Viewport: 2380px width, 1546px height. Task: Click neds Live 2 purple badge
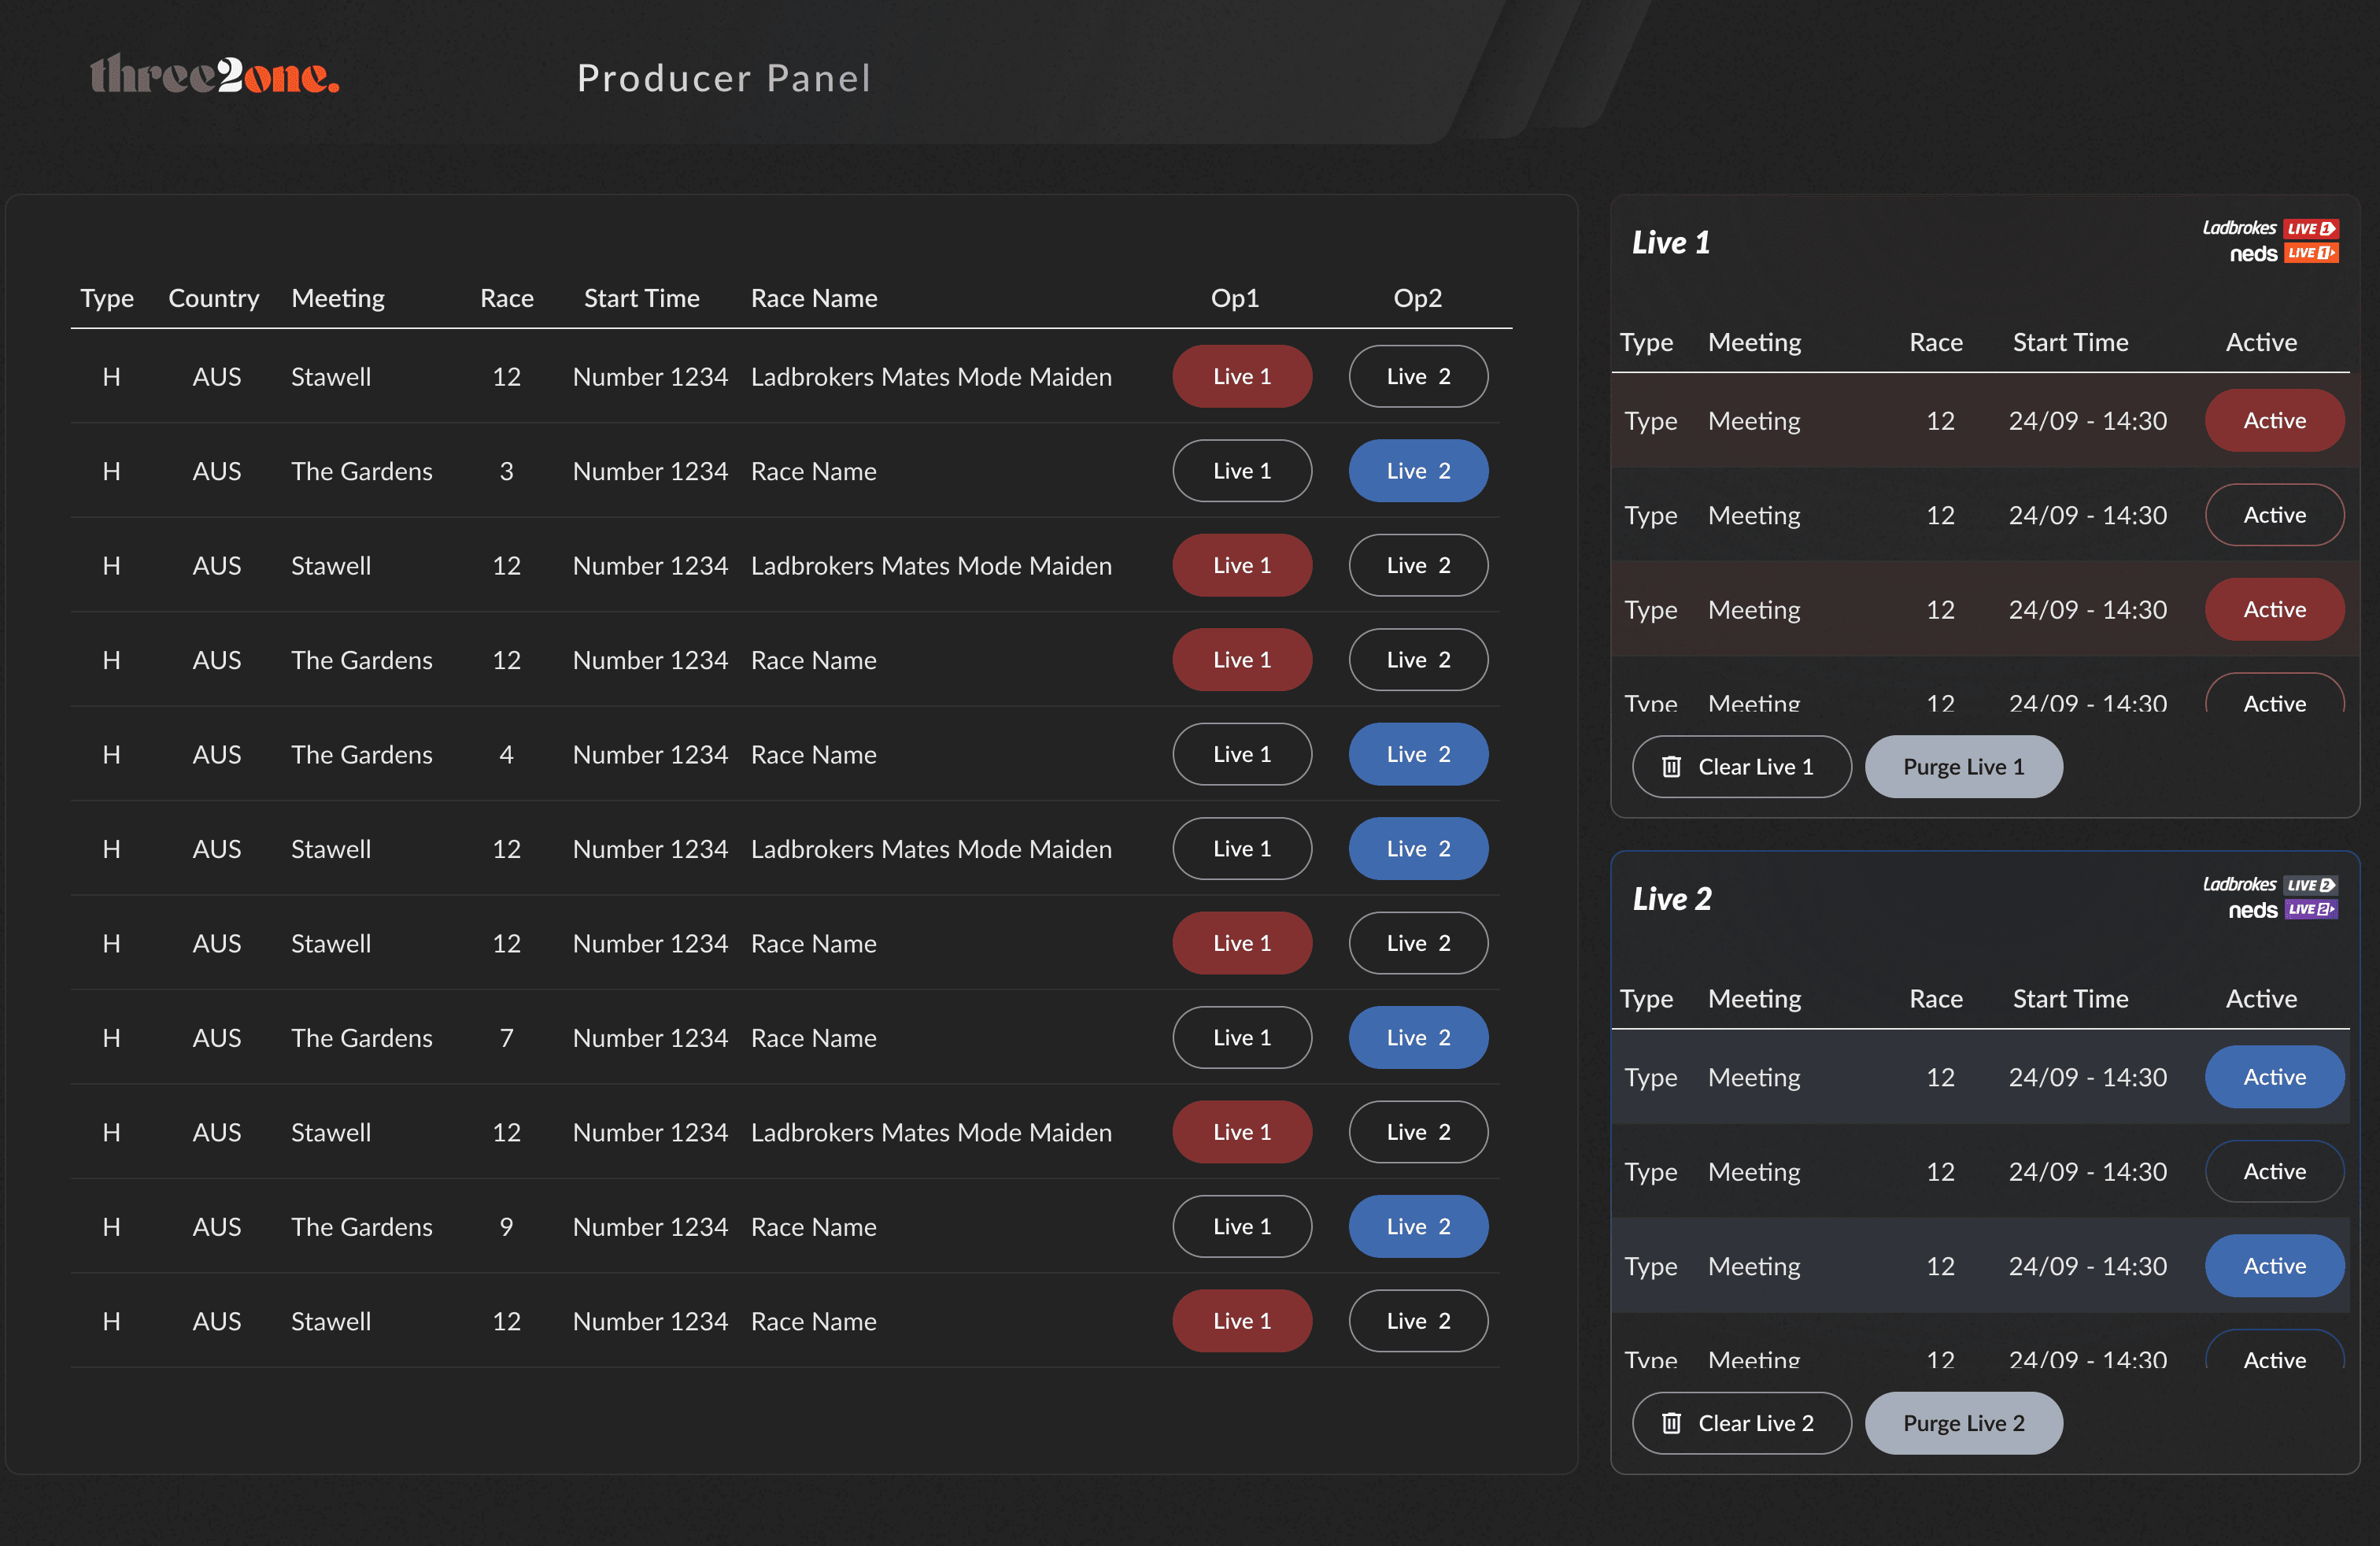pos(2311,910)
